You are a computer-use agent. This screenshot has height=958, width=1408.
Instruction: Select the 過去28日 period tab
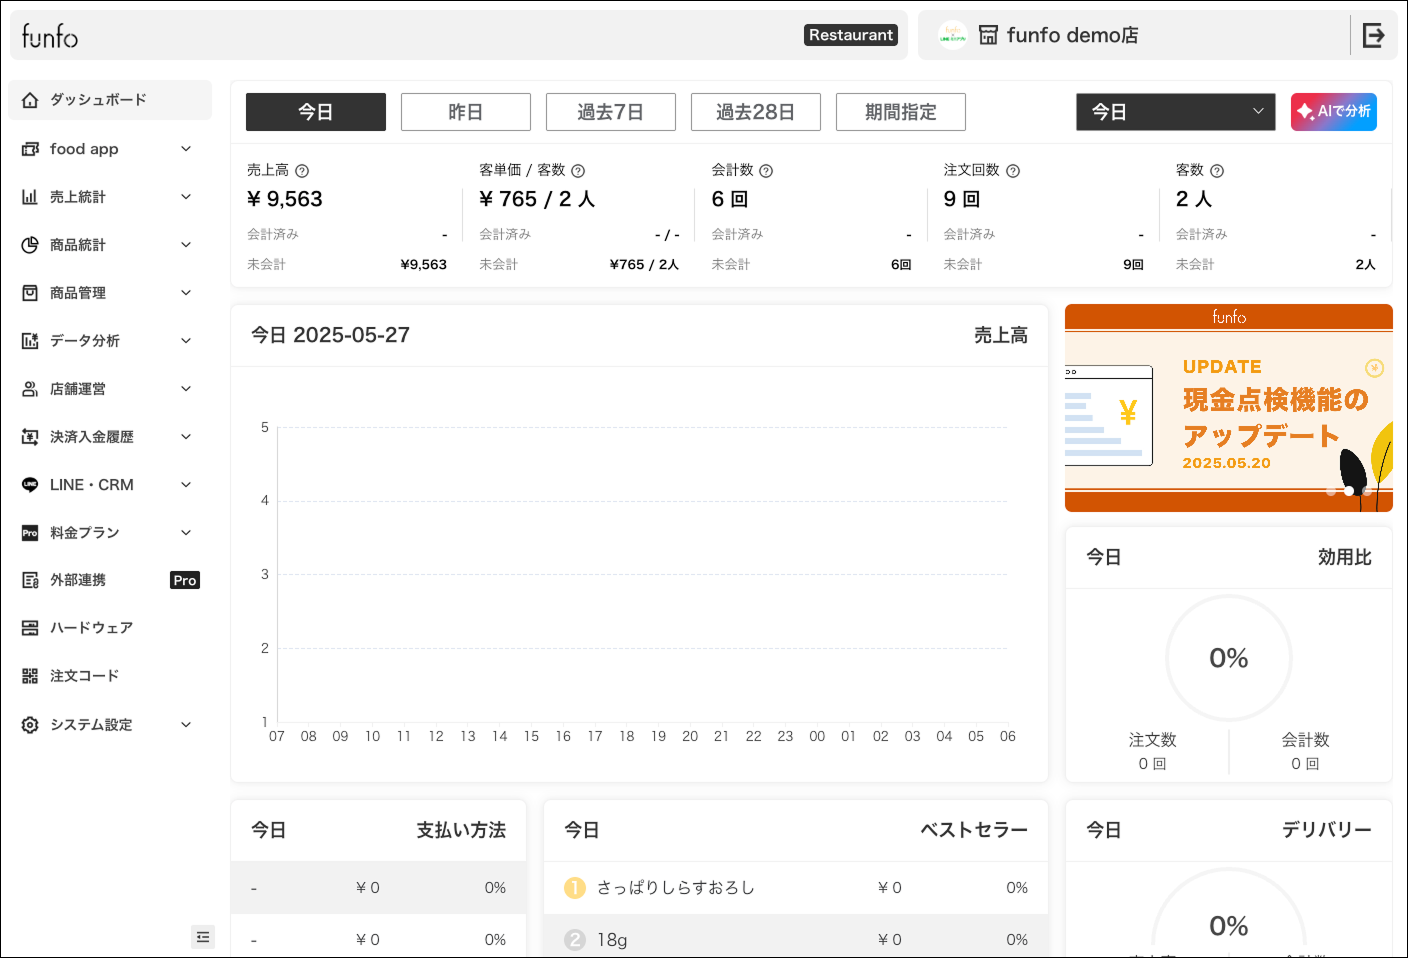point(756,112)
